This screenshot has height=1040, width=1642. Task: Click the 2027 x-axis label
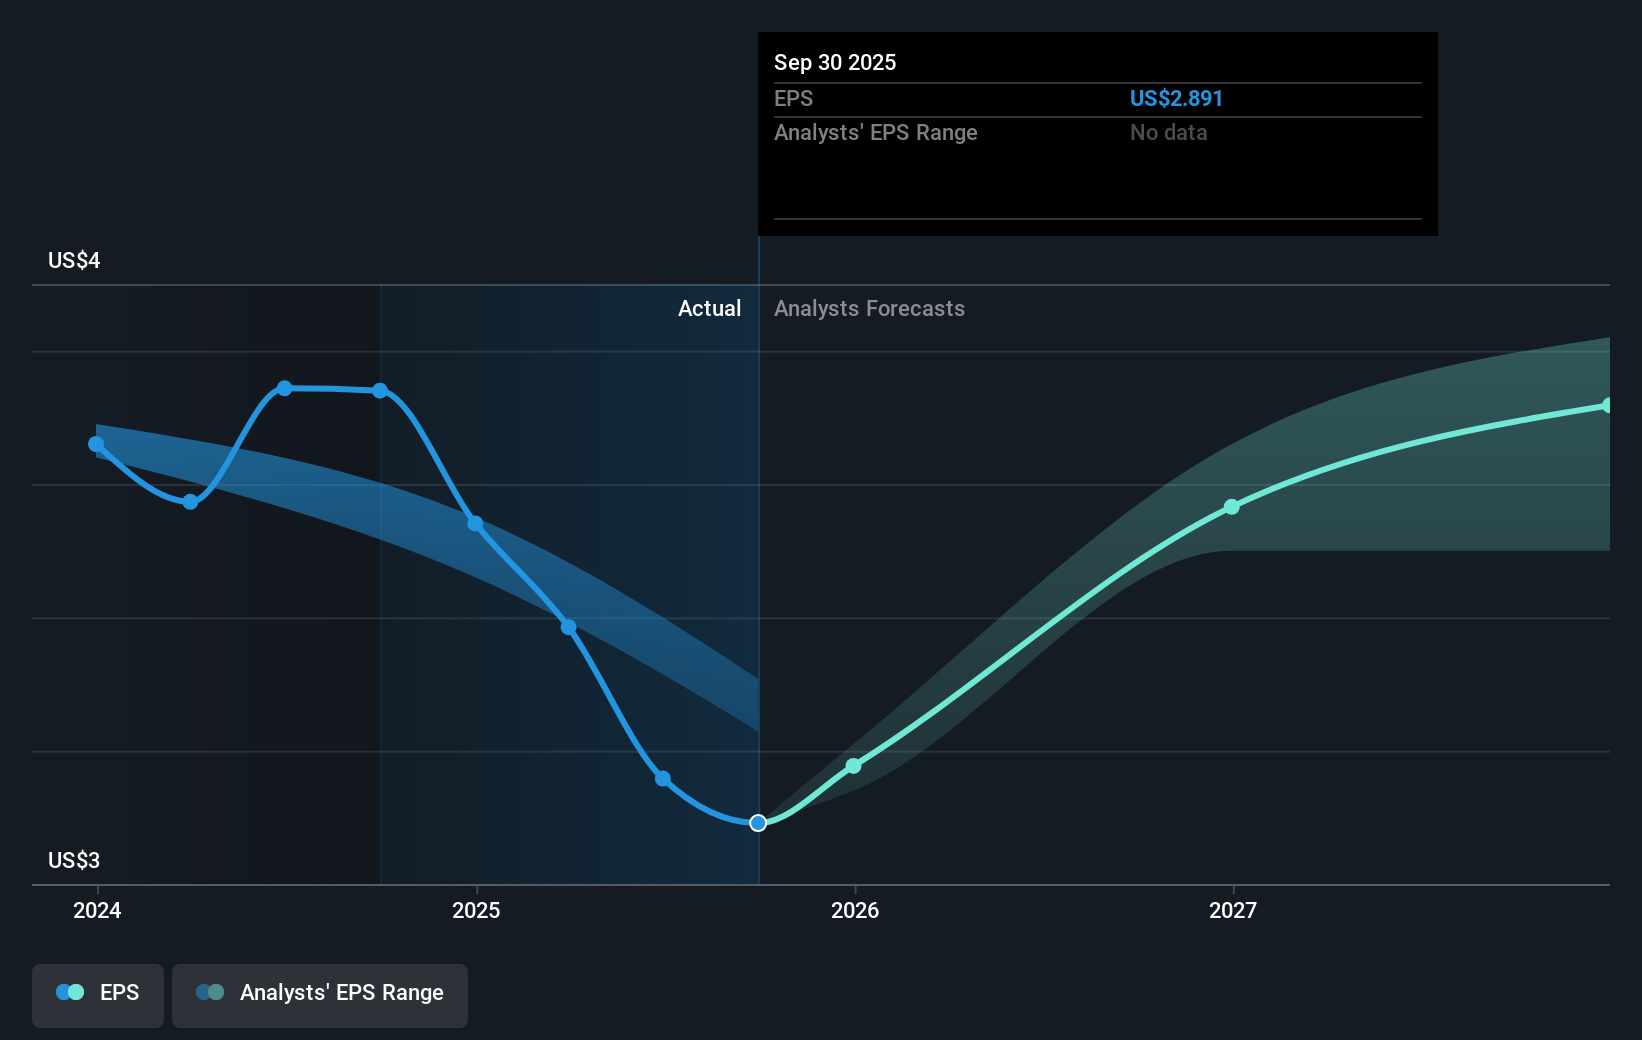(1233, 910)
